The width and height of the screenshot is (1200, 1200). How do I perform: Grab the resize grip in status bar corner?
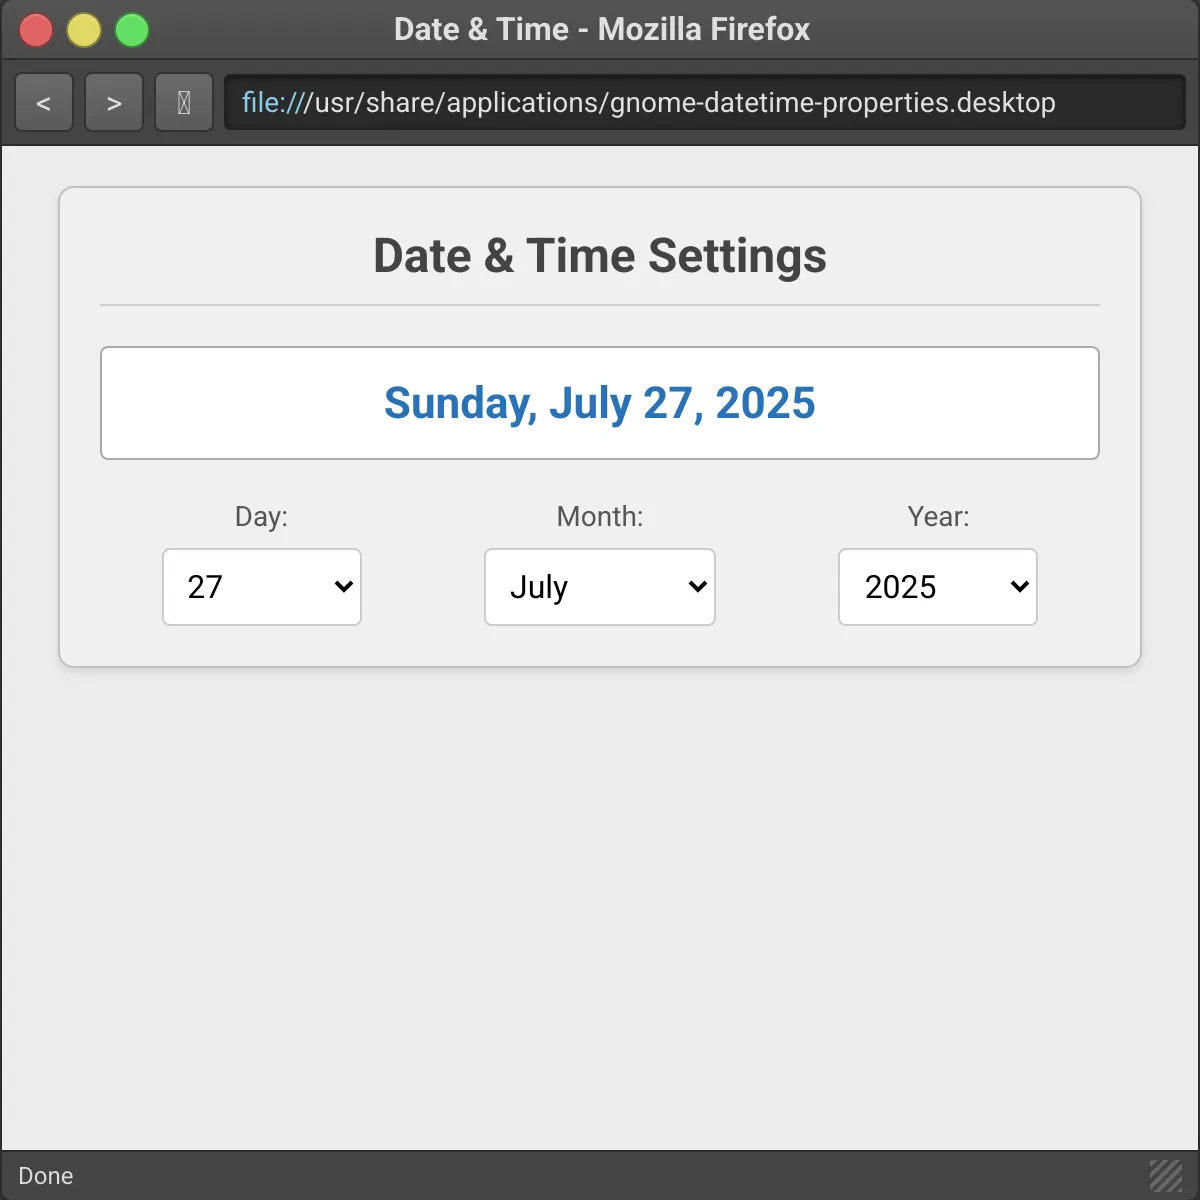point(1166,1176)
